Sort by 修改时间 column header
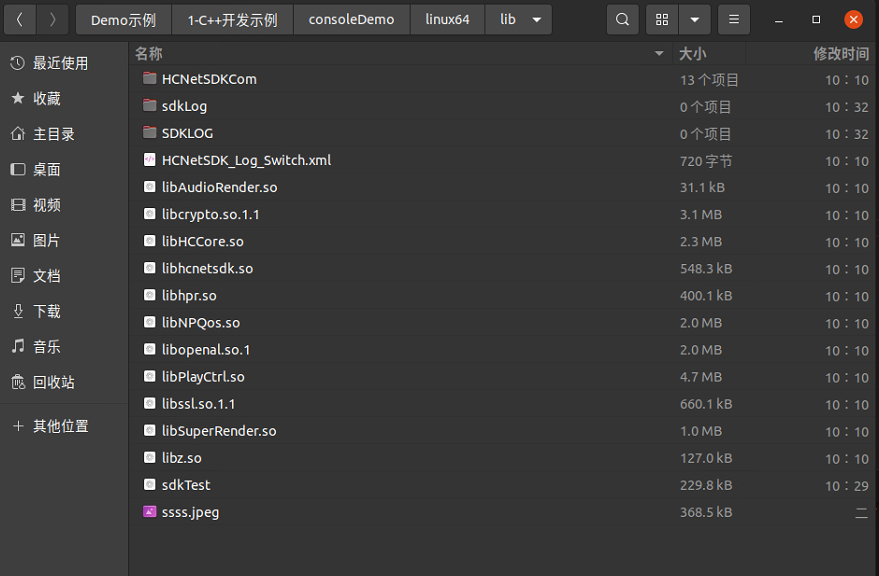The image size is (879, 576). click(x=812, y=54)
